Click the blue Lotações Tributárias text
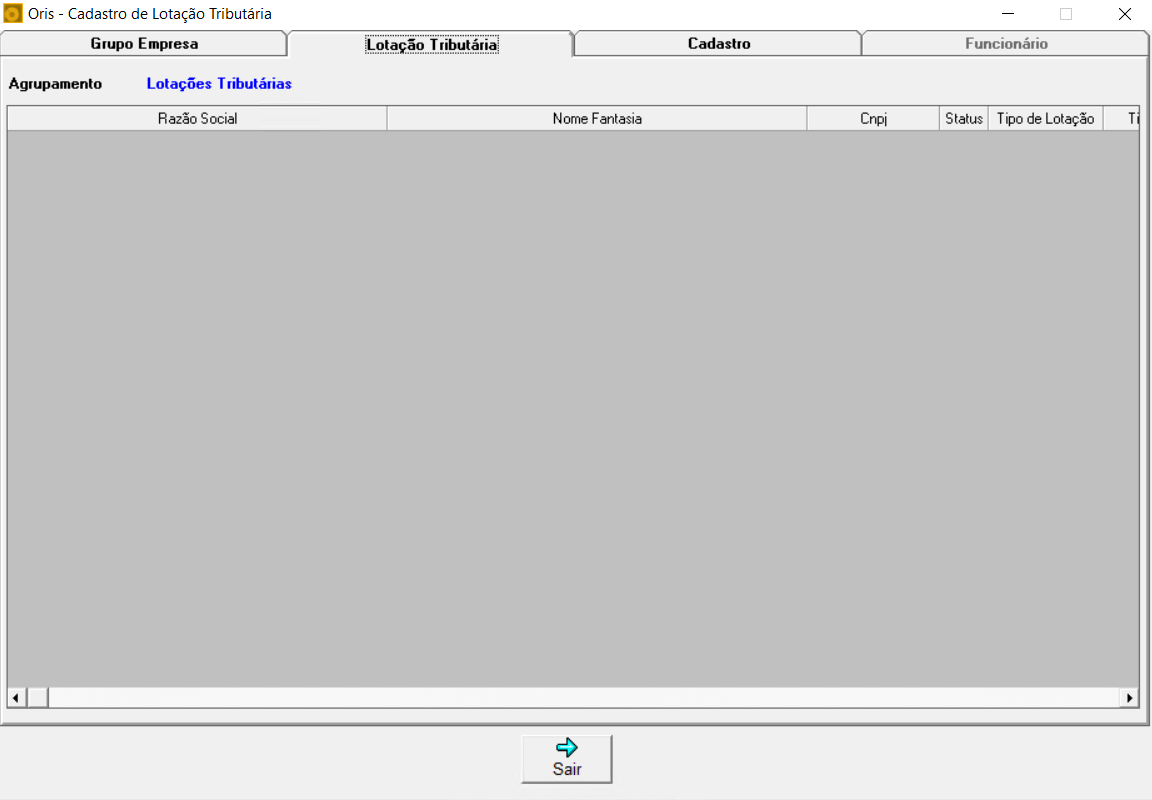 pyautogui.click(x=219, y=84)
